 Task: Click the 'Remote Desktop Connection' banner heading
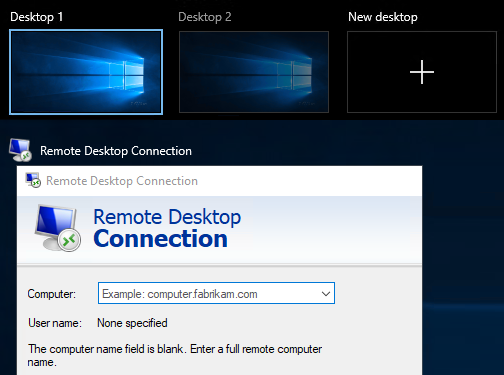point(167,228)
